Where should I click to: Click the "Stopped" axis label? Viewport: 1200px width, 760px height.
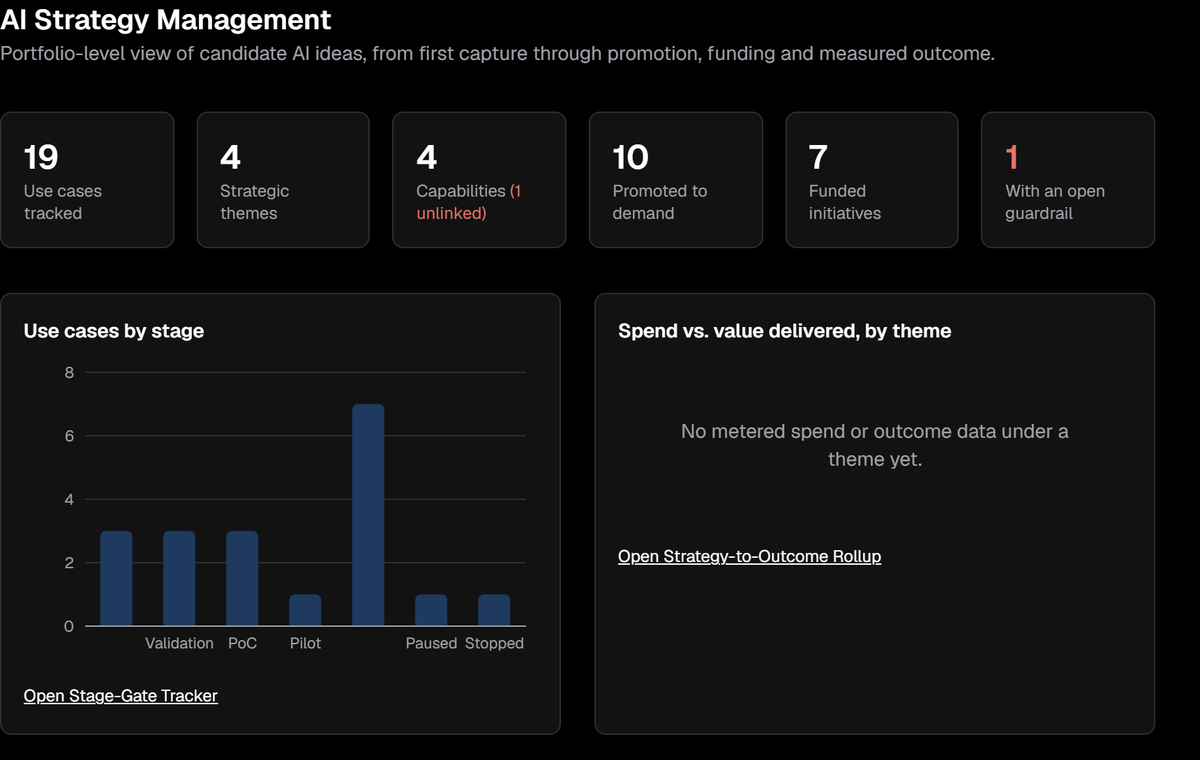click(494, 644)
